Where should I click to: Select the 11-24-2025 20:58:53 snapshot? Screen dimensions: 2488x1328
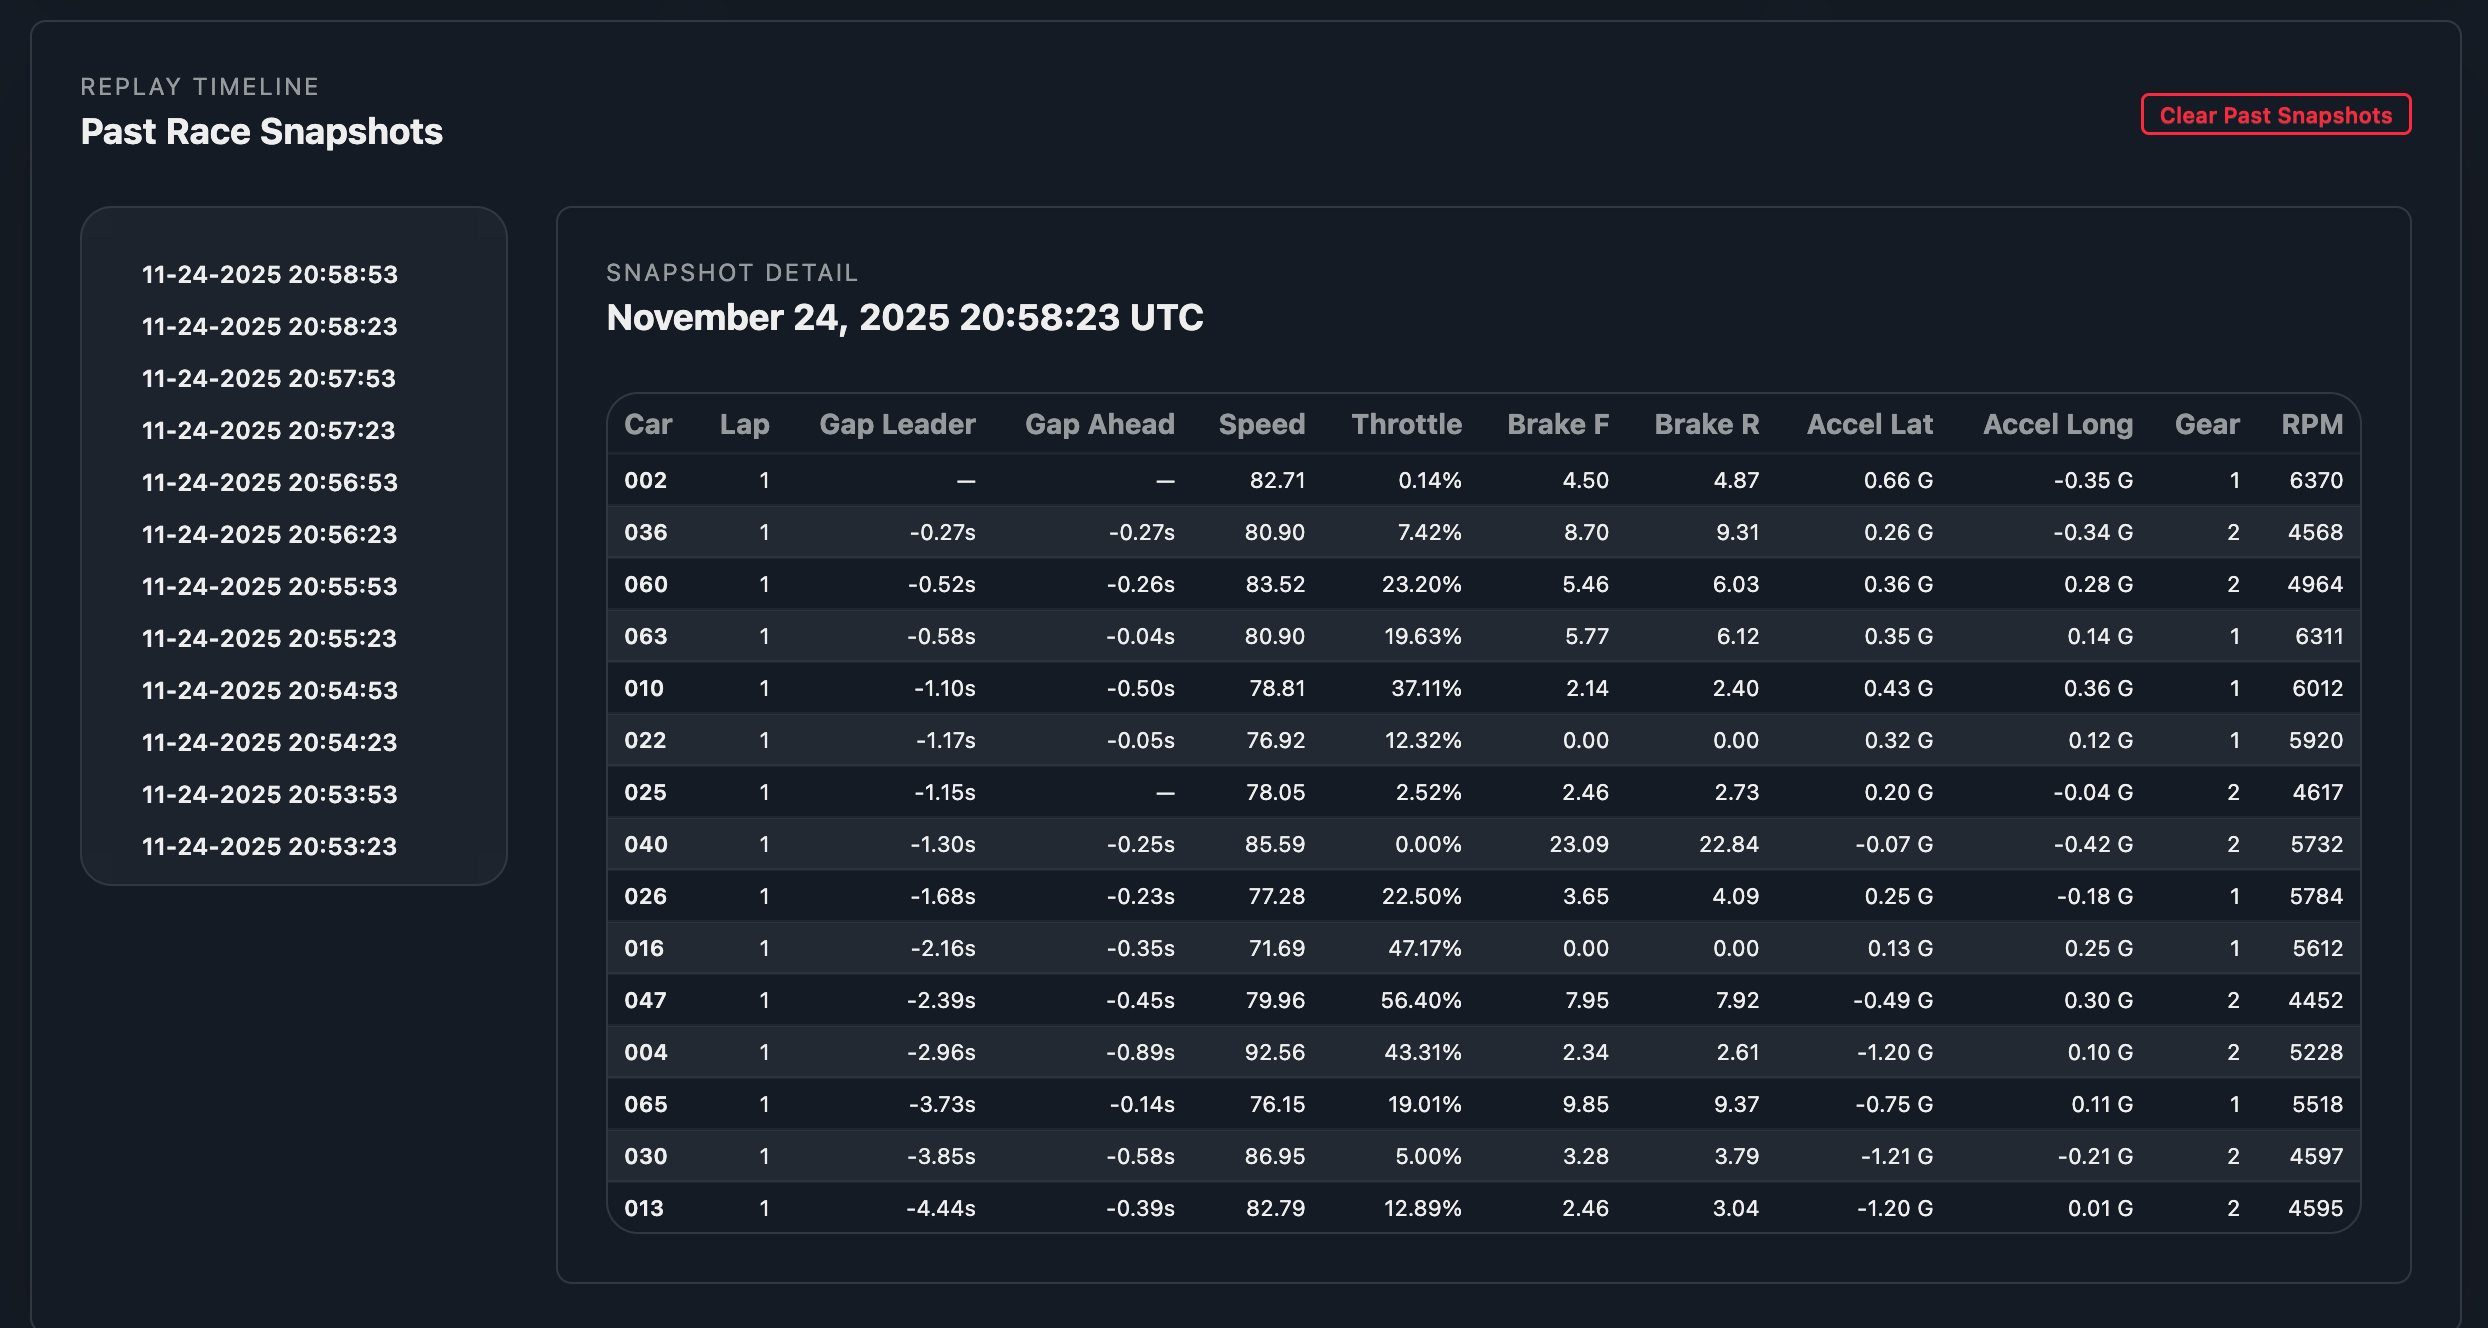(270, 274)
